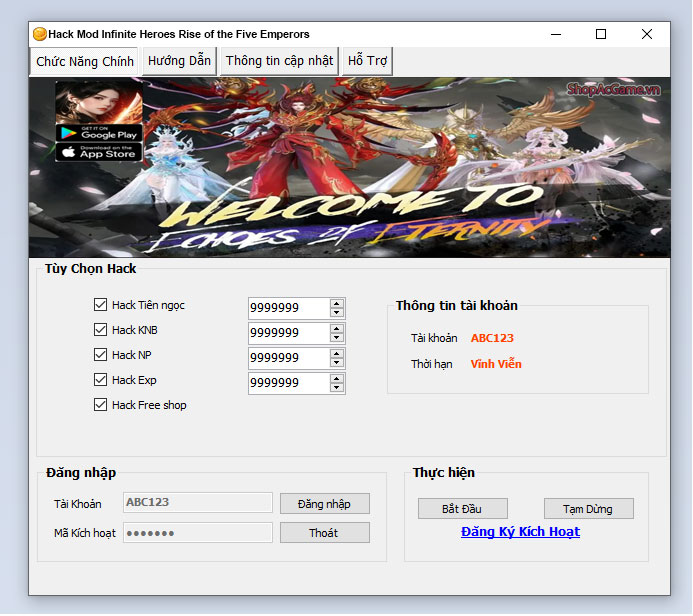Minimize the Hack Mod window
The image size is (693, 616).
tap(556, 34)
